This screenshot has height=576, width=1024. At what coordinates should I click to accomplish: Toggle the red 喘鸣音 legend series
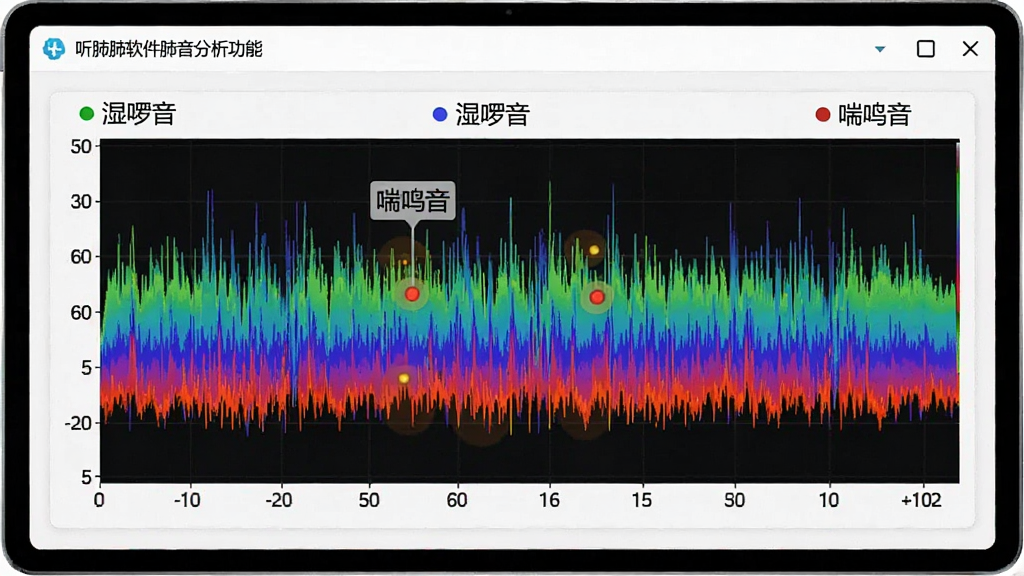(863, 114)
